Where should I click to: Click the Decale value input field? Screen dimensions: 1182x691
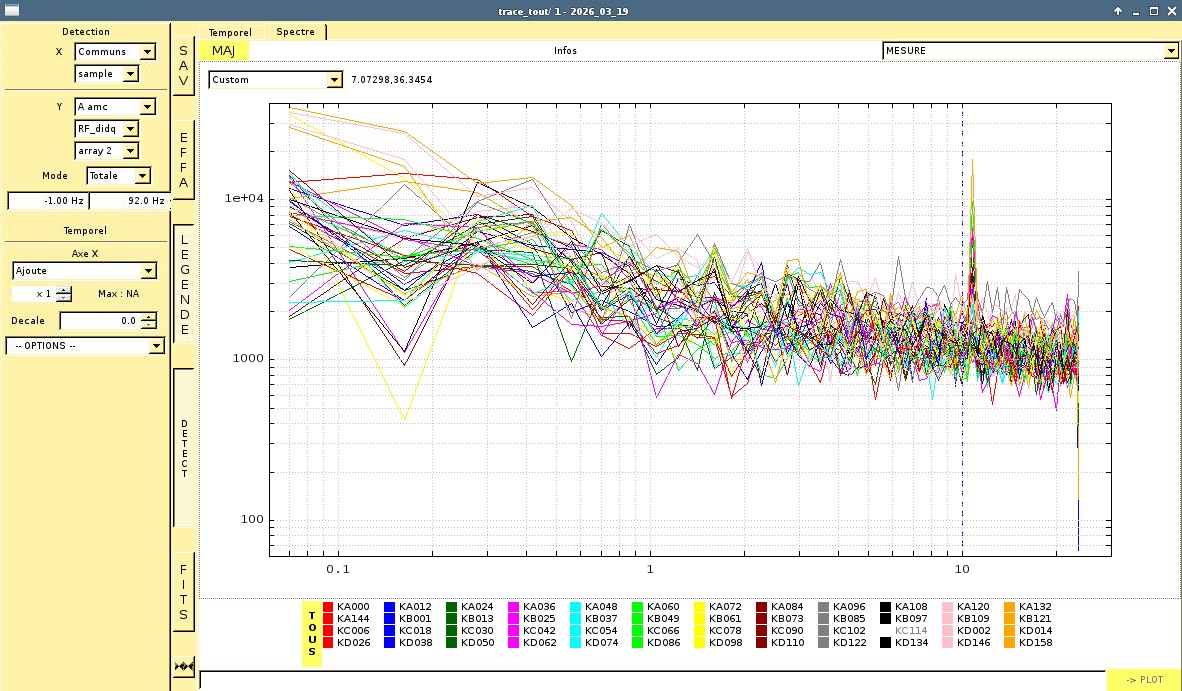[x=100, y=321]
